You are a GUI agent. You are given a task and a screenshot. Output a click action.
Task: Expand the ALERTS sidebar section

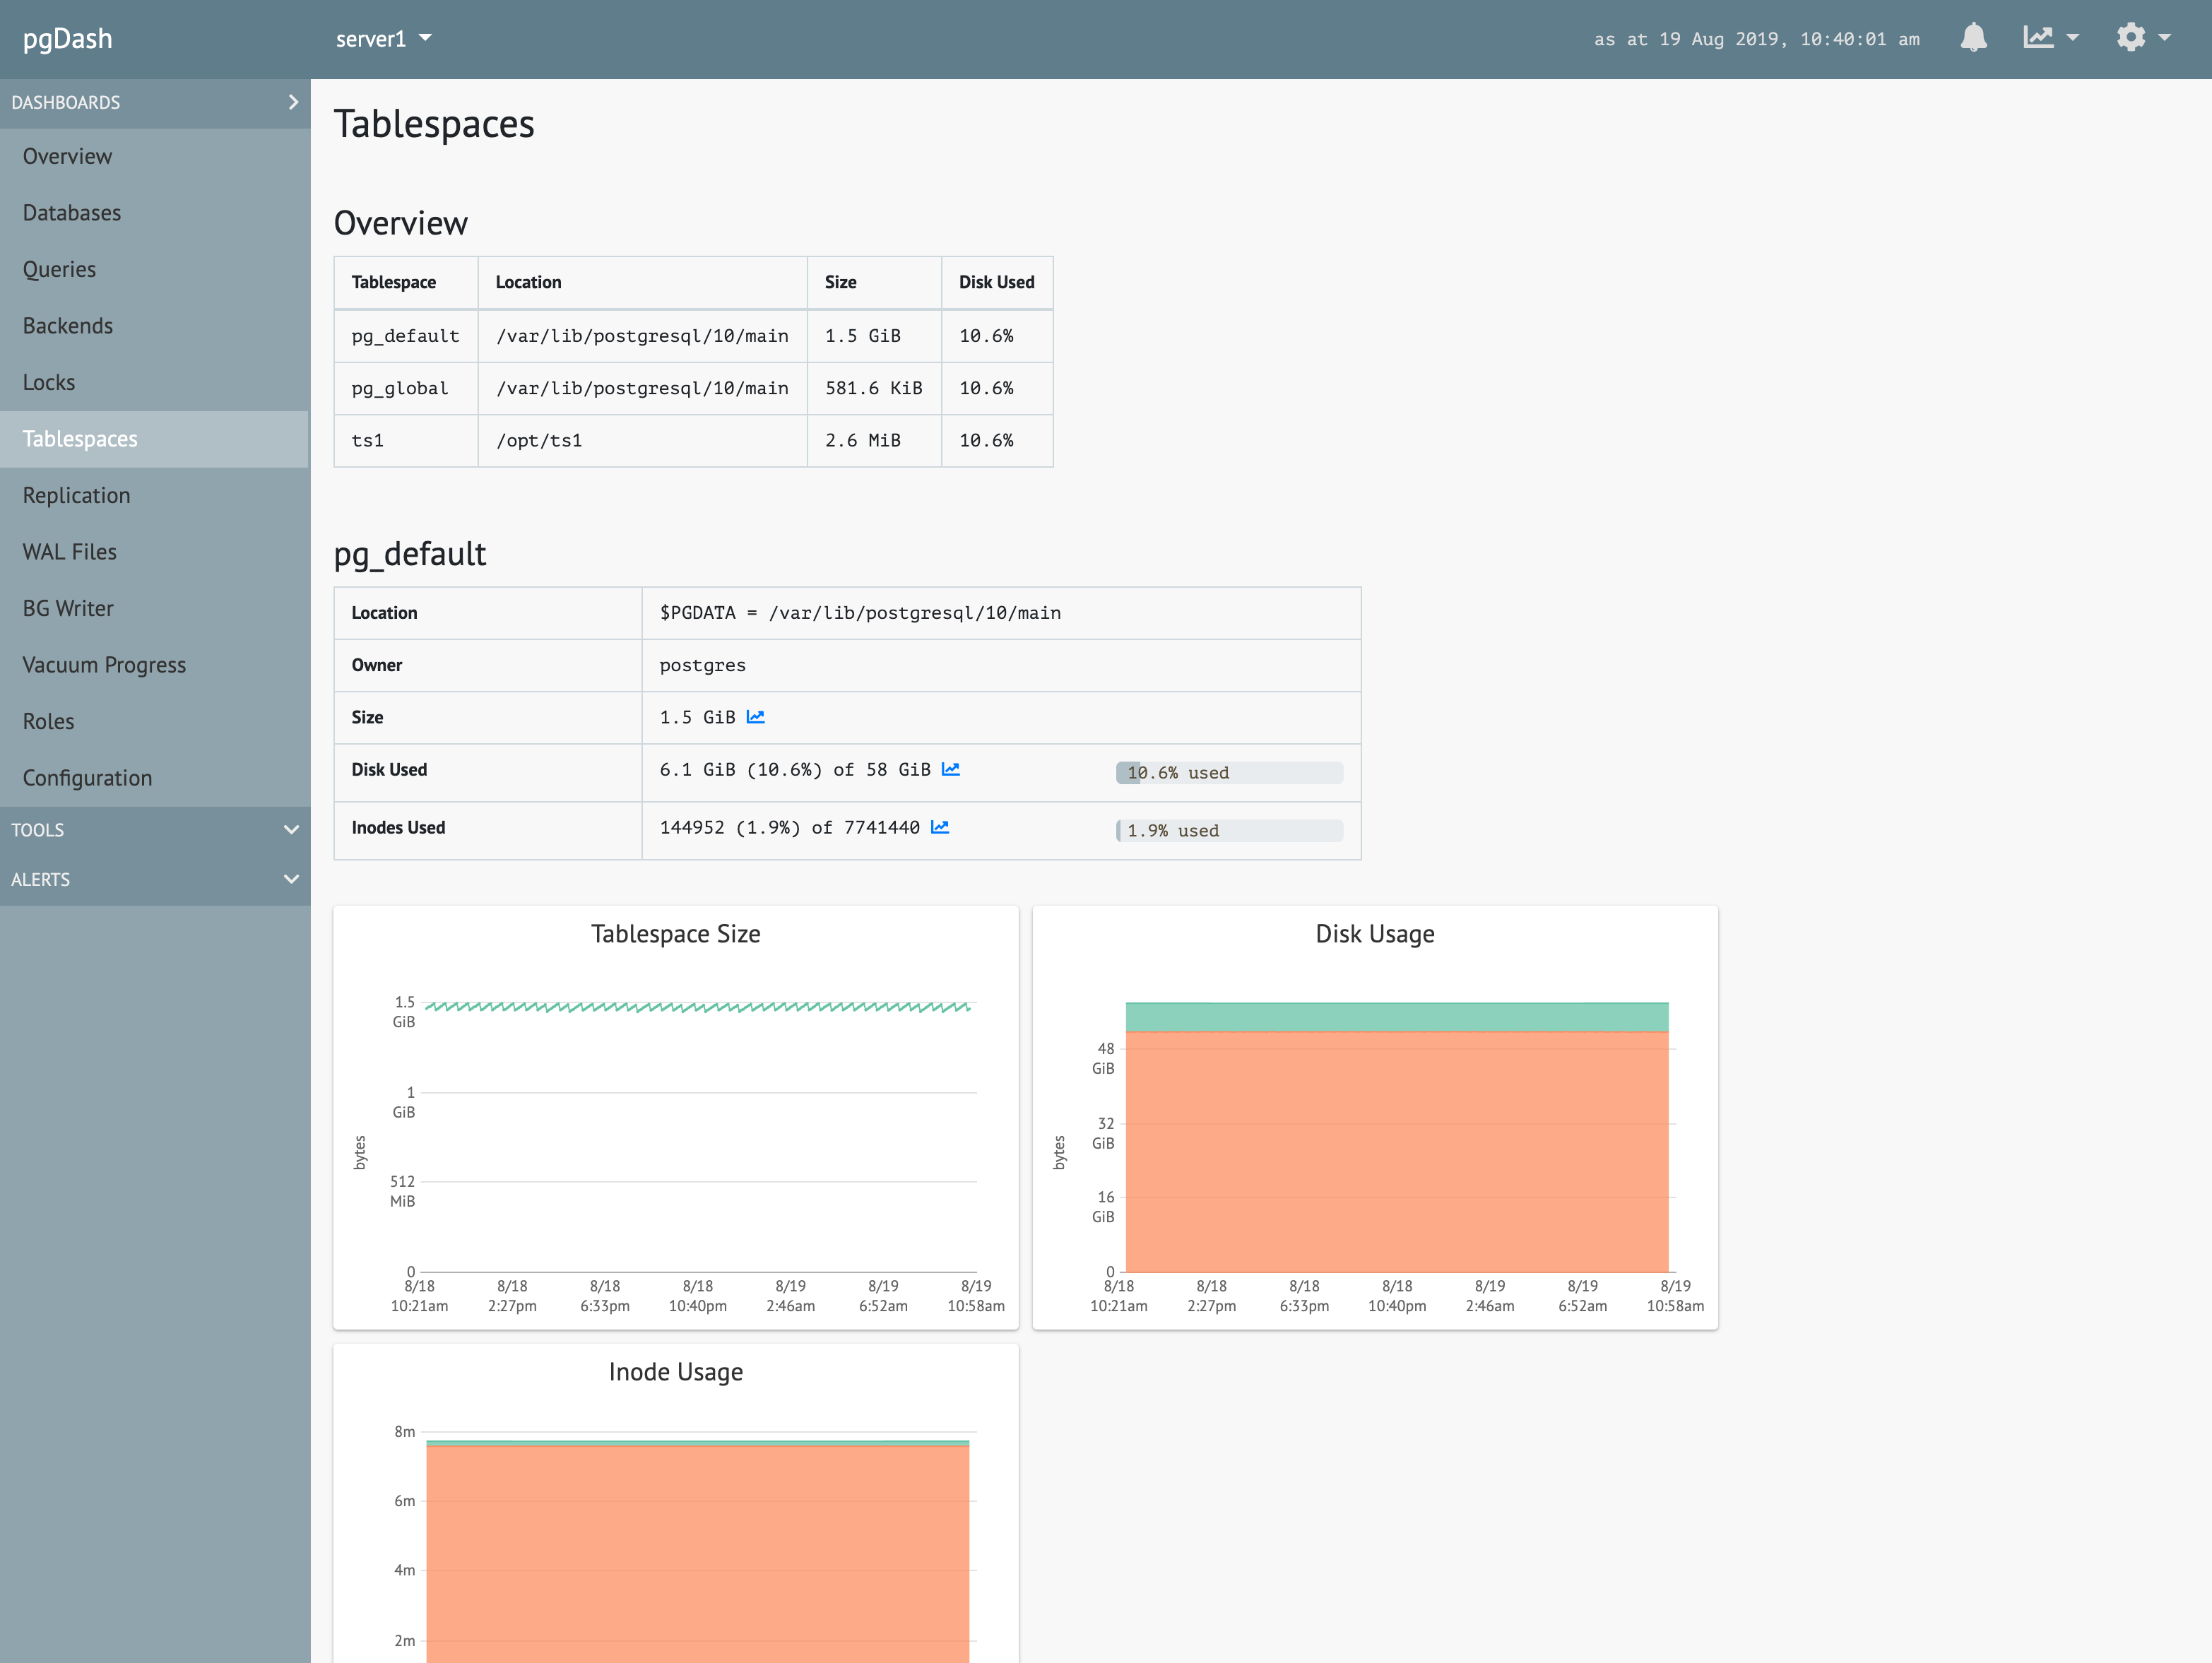(x=290, y=879)
